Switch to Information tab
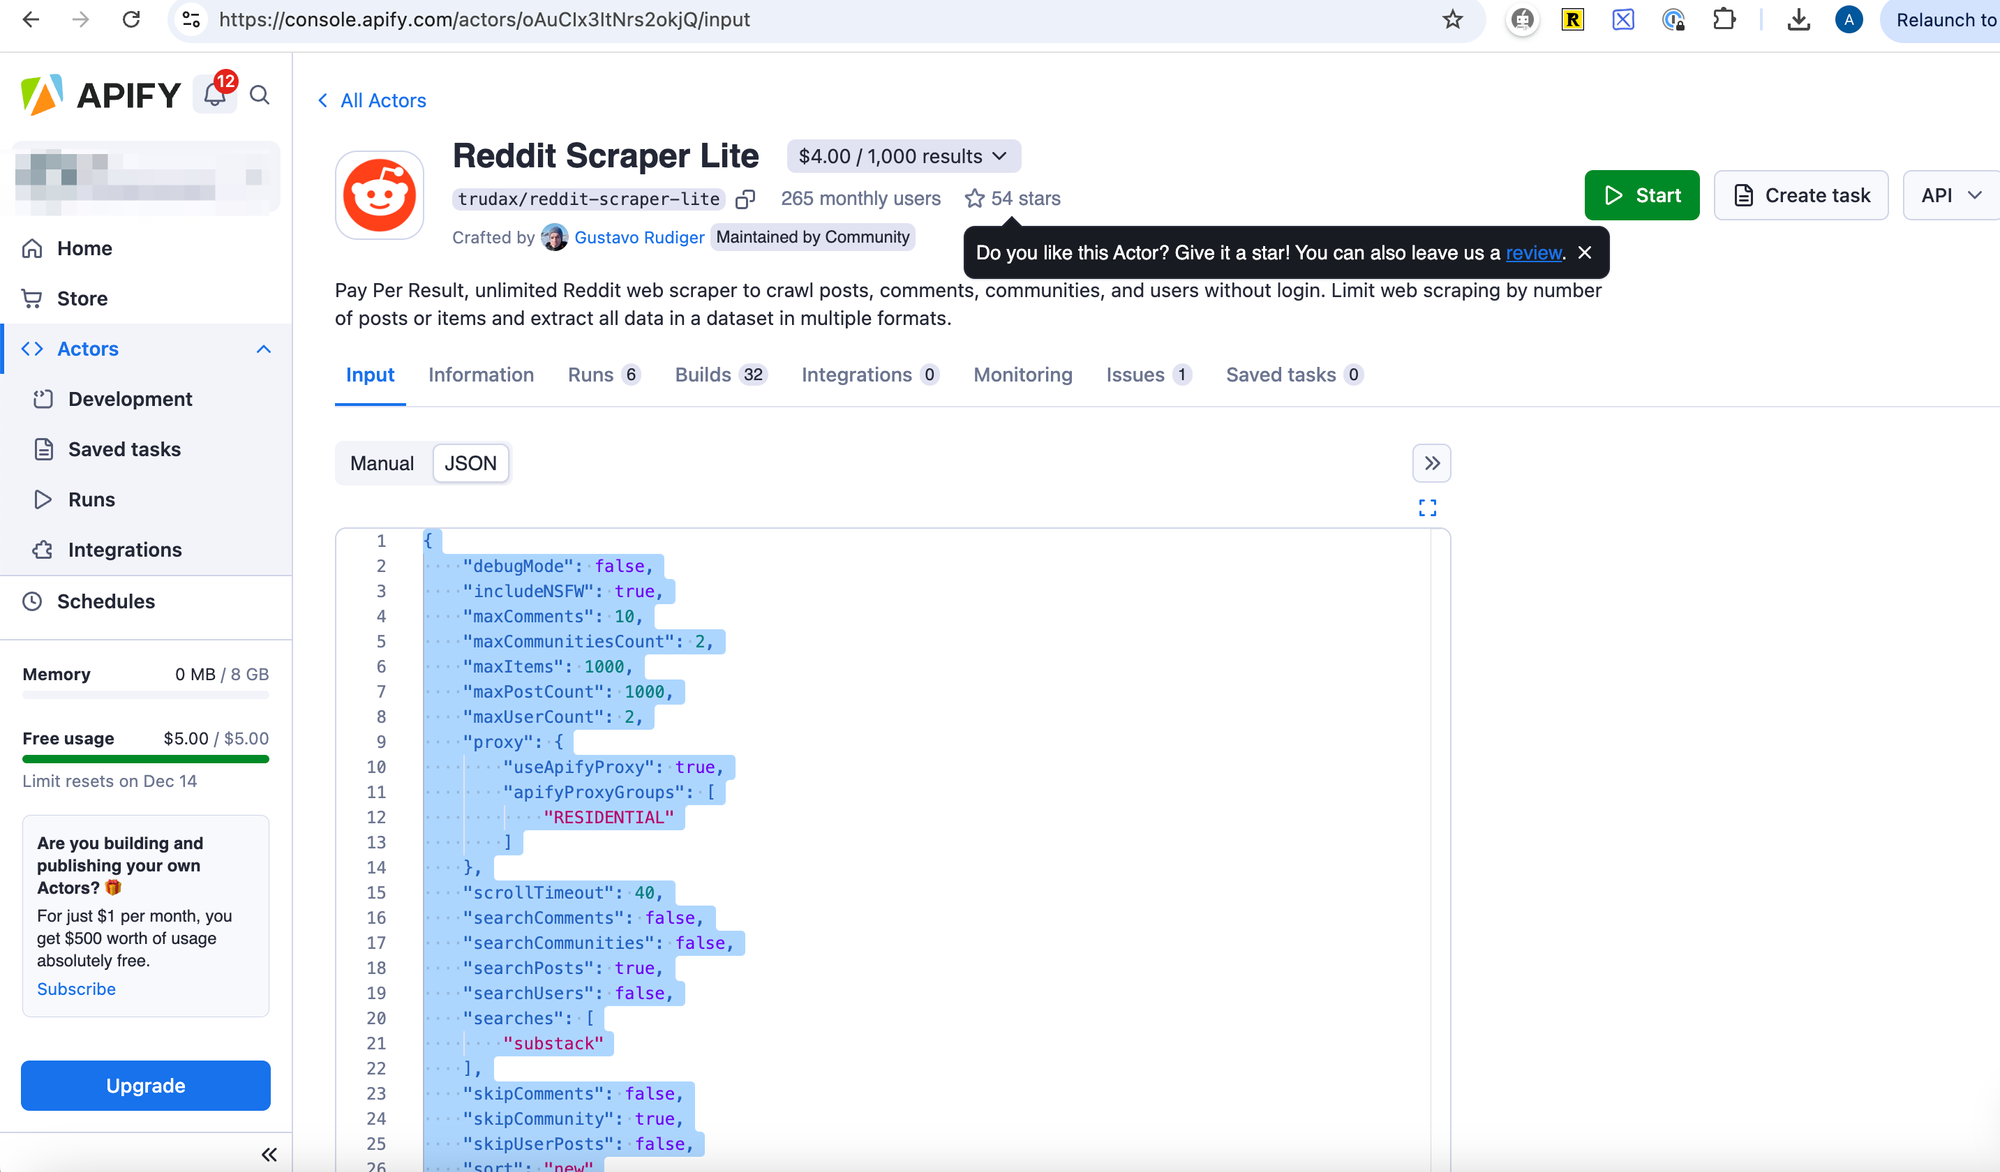This screenshot has height=1172, width=2000. point(480,374)
